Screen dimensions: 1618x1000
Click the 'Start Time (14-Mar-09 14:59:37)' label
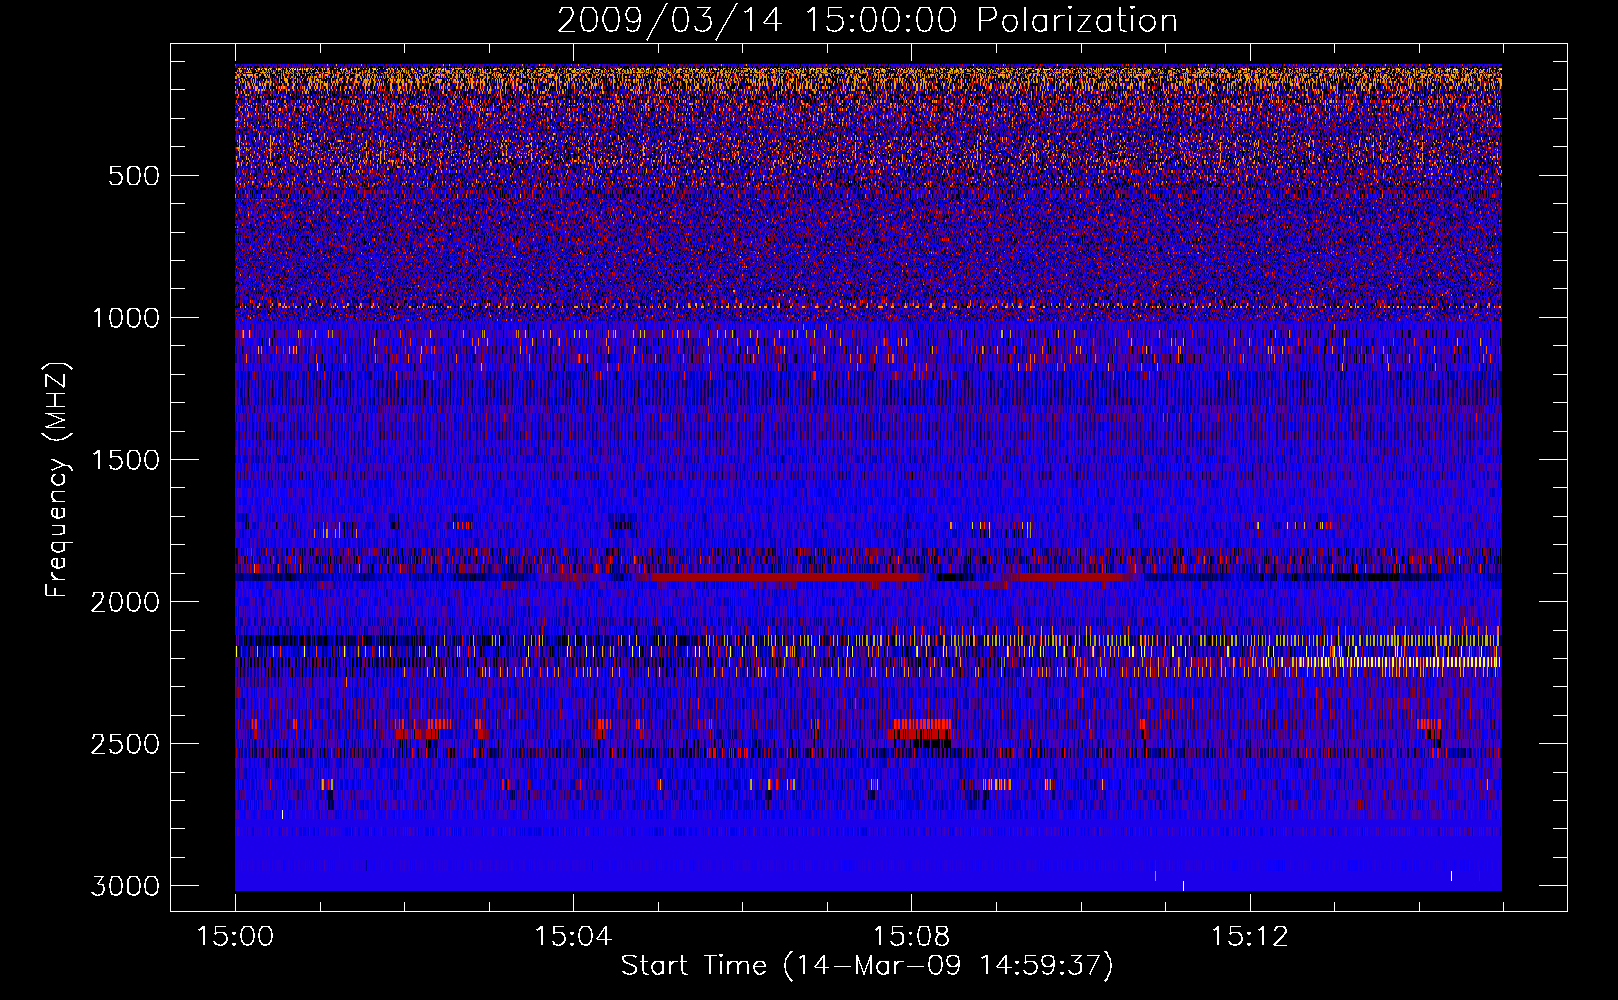[867, 966]
